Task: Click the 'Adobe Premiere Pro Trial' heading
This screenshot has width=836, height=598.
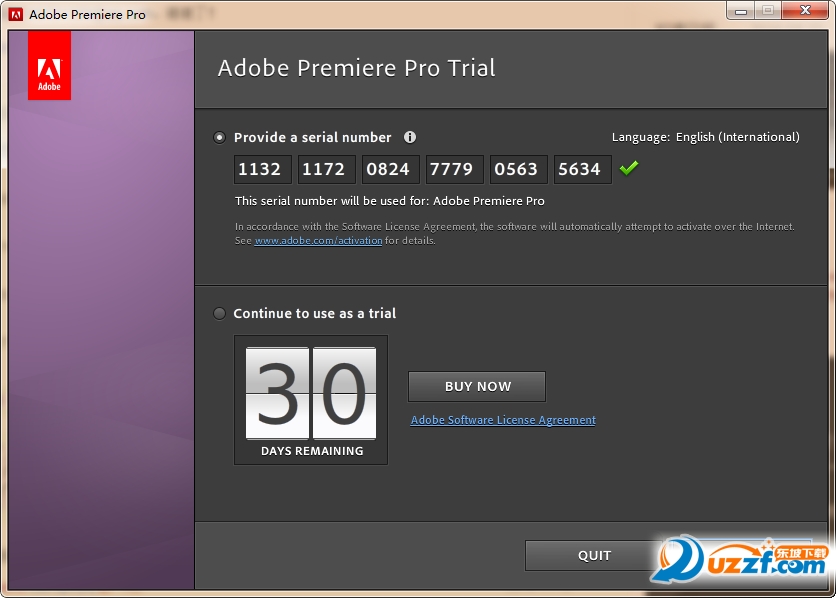Action: click(356, 68)
